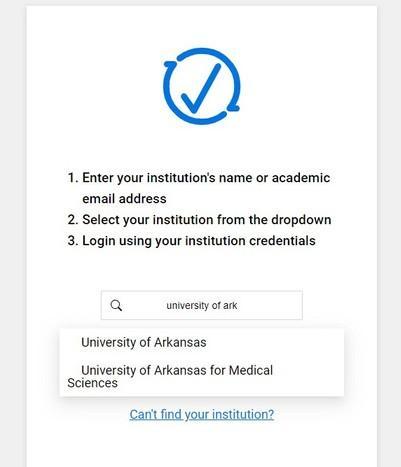Click the word 'Arkansas' in first suggestion
The height and width of the screenshot is (467, 401).
[x=180, y=342]
